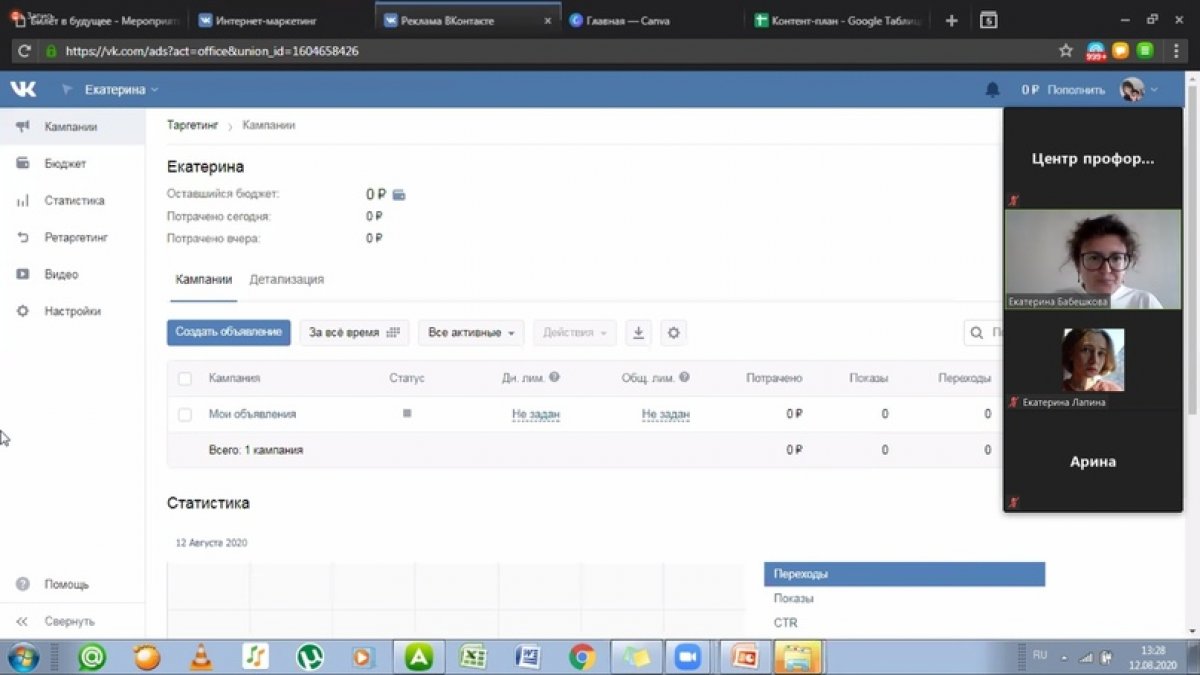The width and height of the screenshot is (1200, 675).
Task: Open Zoom from the taskbar
Action: point(687,657)
